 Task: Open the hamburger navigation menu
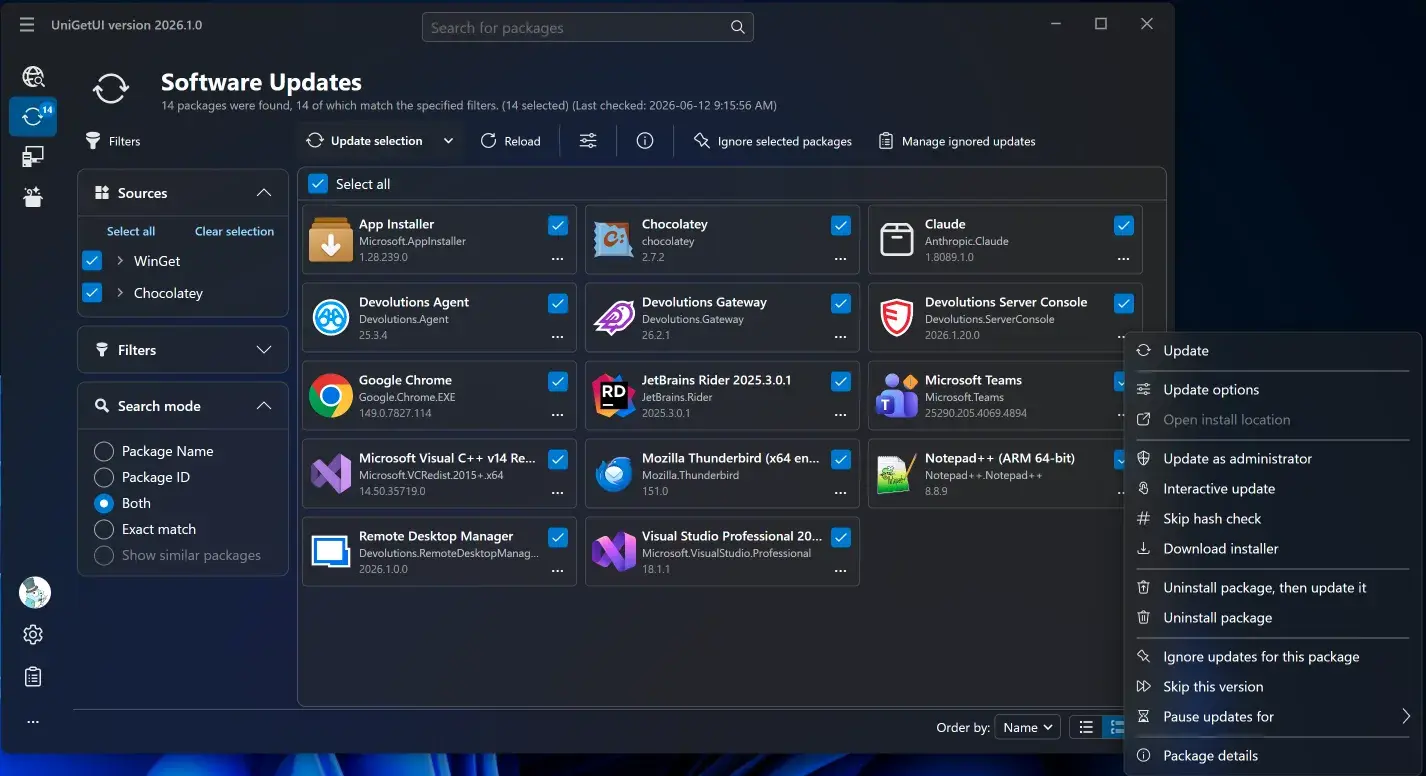pyautogui.click(x=27, y=25)
